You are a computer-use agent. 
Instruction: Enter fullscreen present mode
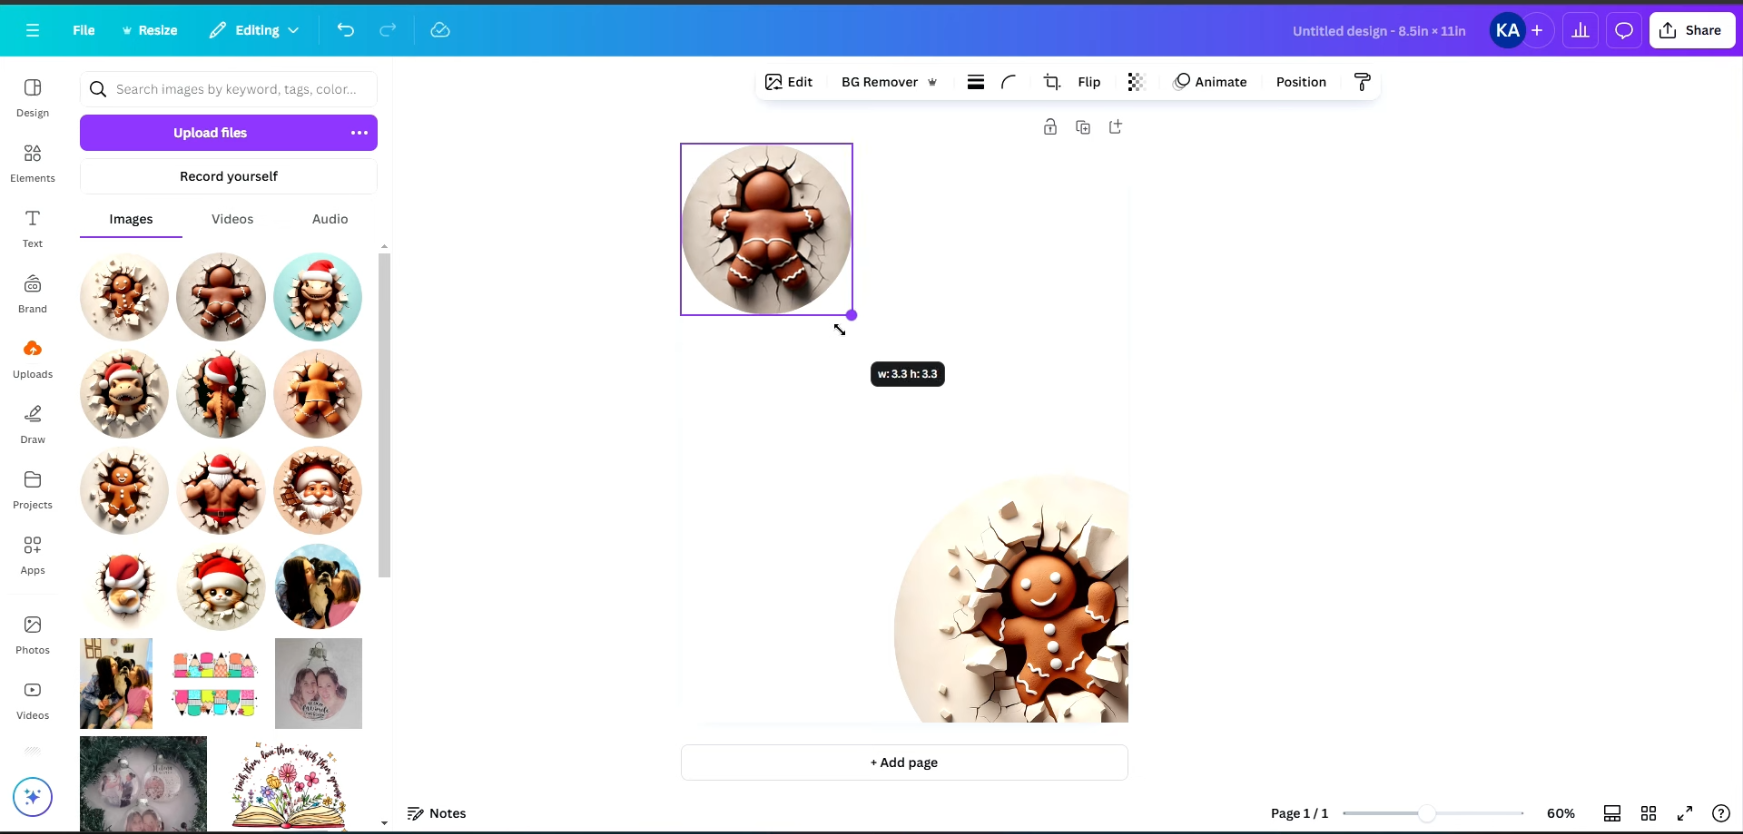(x=1685, y=813)
